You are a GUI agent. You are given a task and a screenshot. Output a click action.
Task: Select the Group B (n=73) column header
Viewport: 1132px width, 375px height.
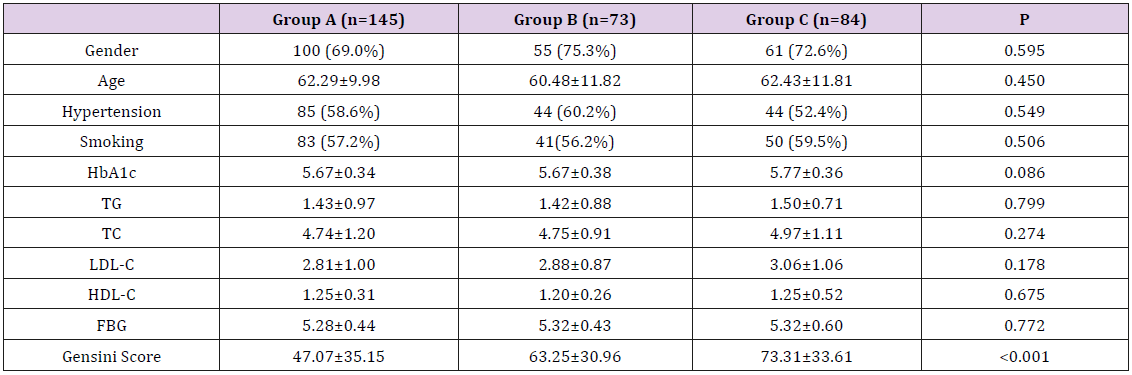click(x=574, y=20)
